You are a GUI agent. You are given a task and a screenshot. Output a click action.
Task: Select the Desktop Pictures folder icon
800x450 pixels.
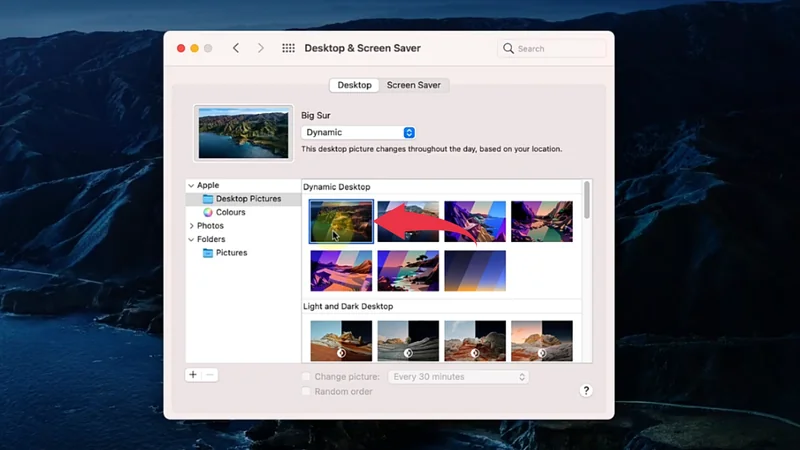[208, 199]
